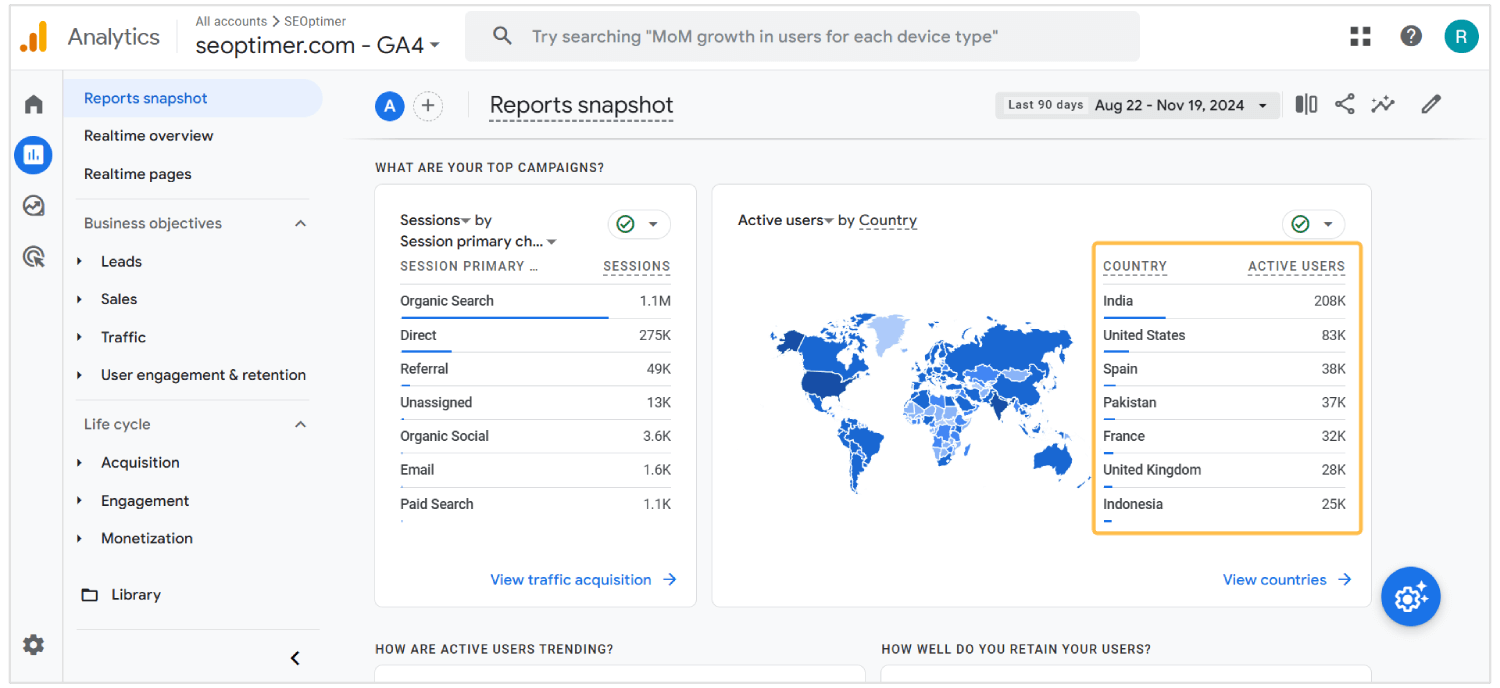Viewport: 1500px width, 688px height.
Task: Open Admin settings gear icon
Action: point(34,645)
